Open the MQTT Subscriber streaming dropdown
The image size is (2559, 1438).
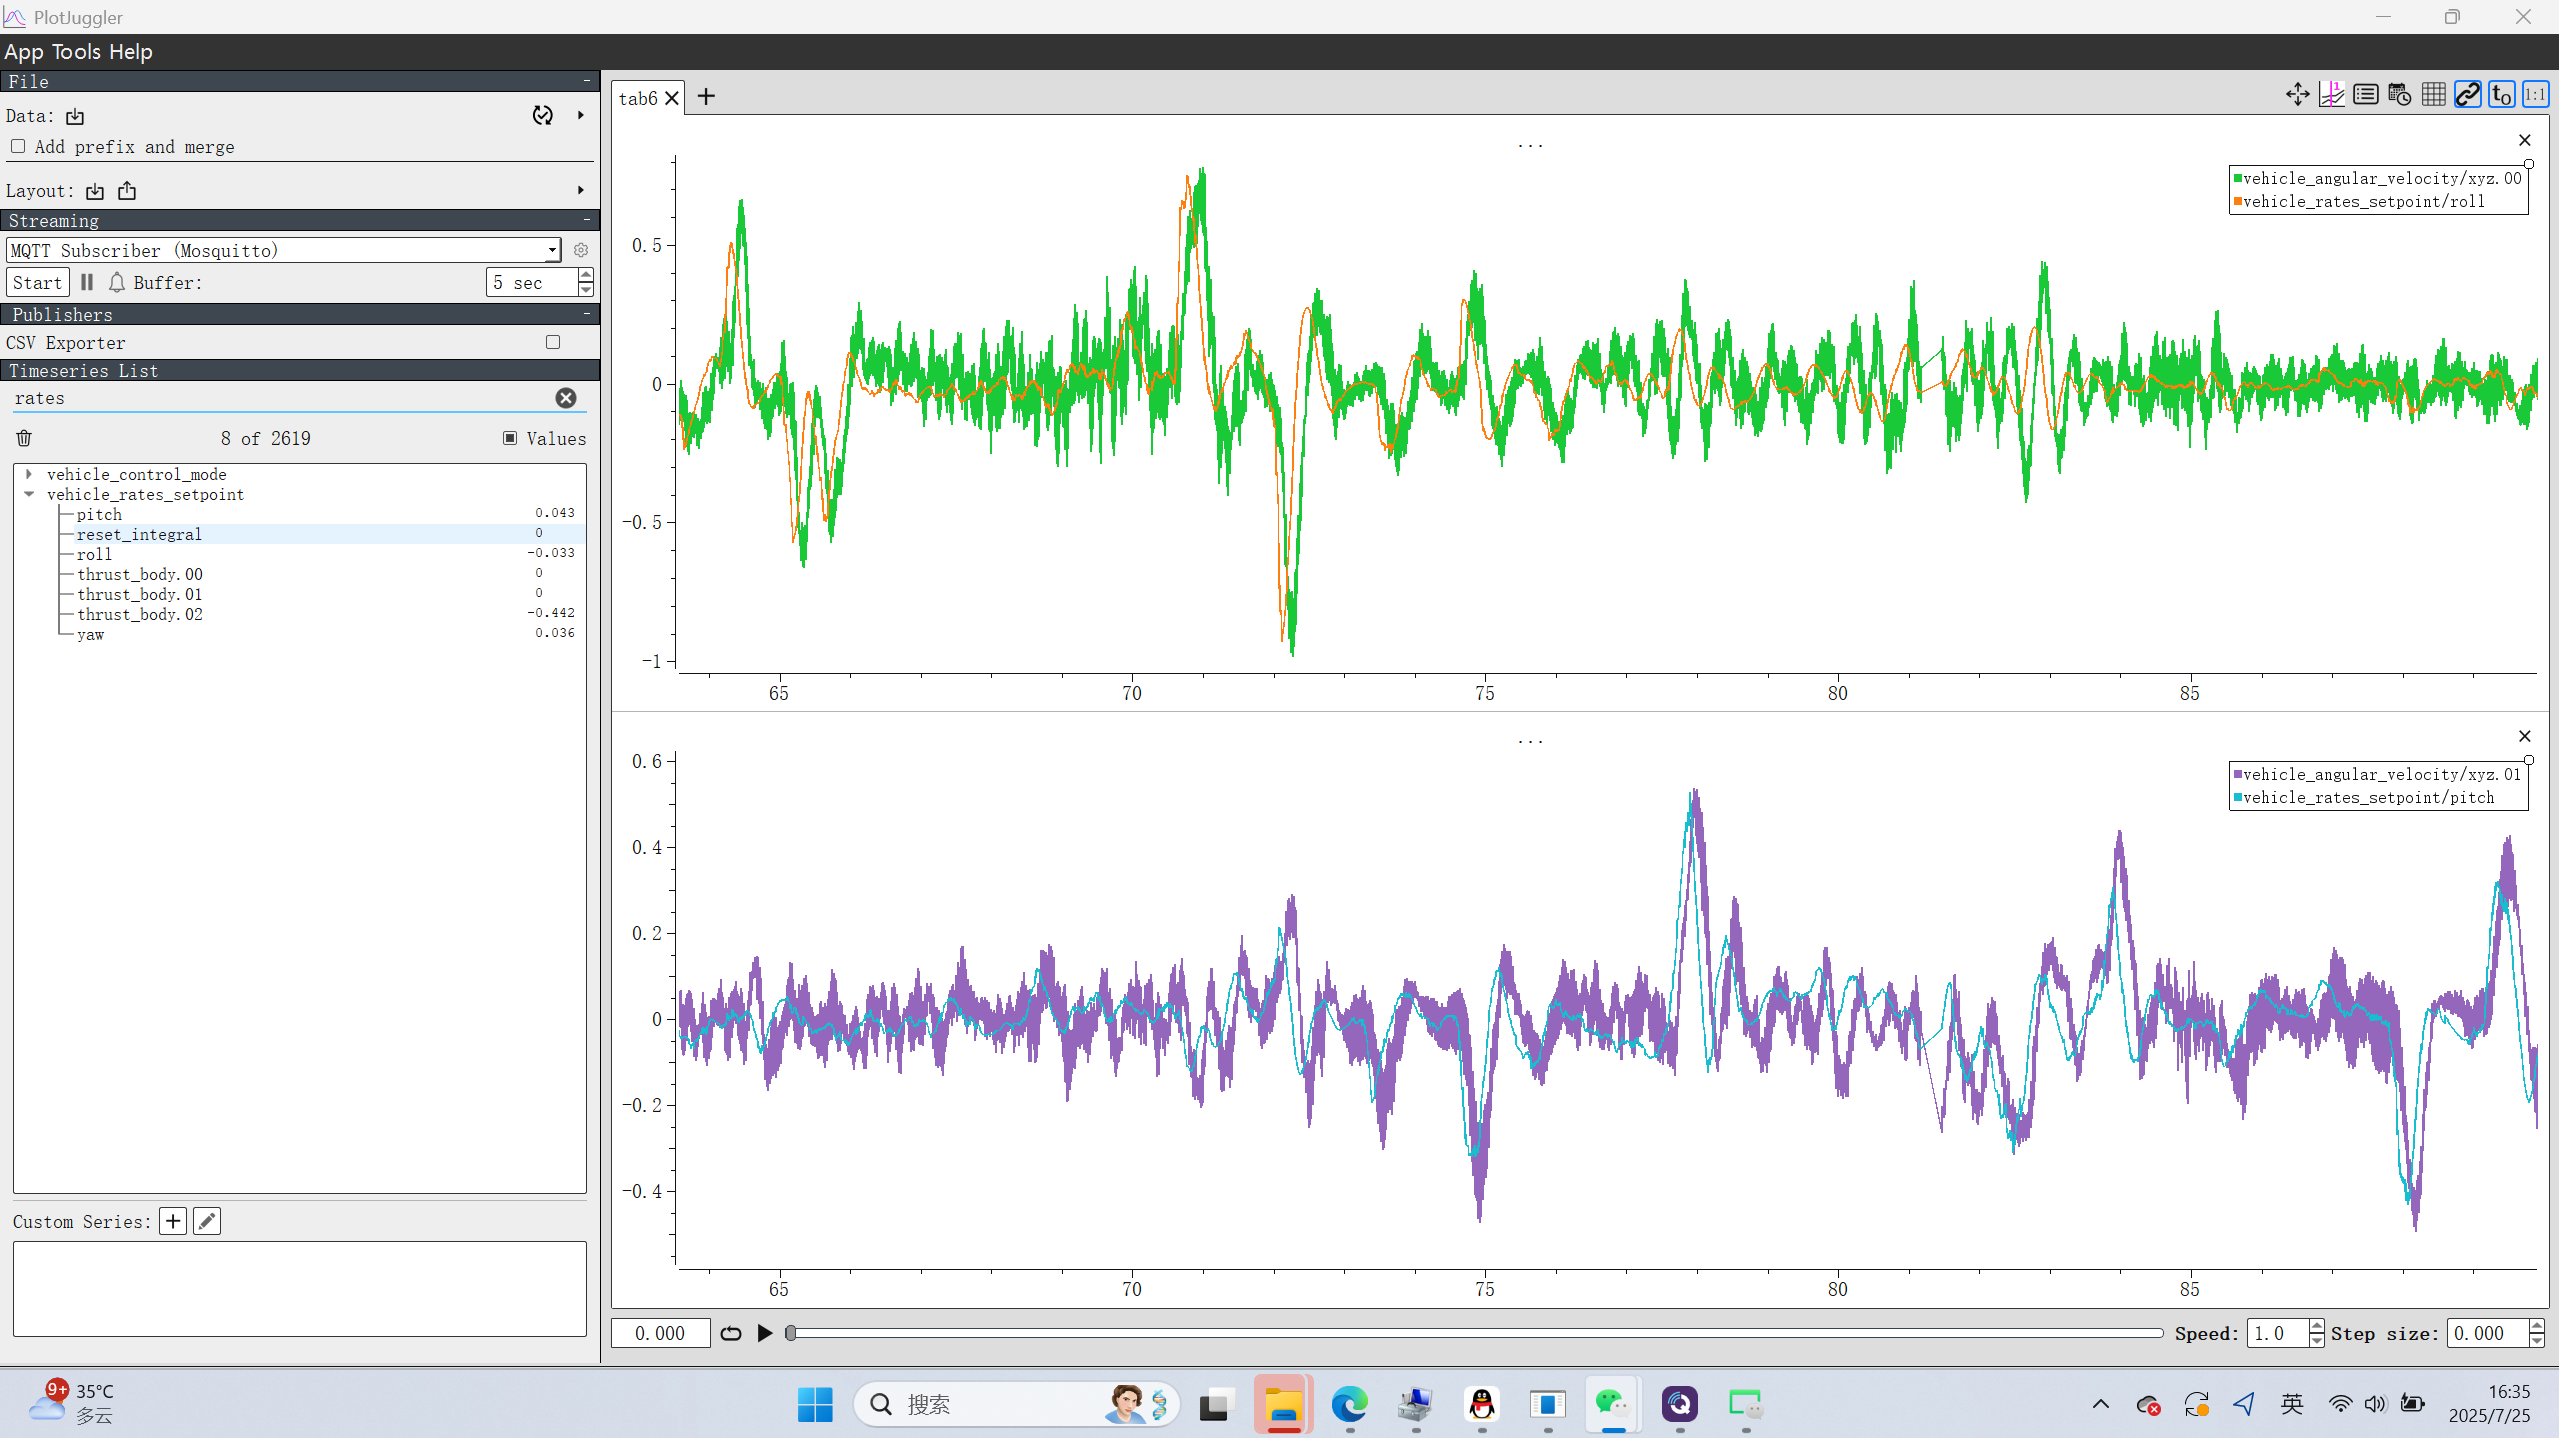pos(283,250)
